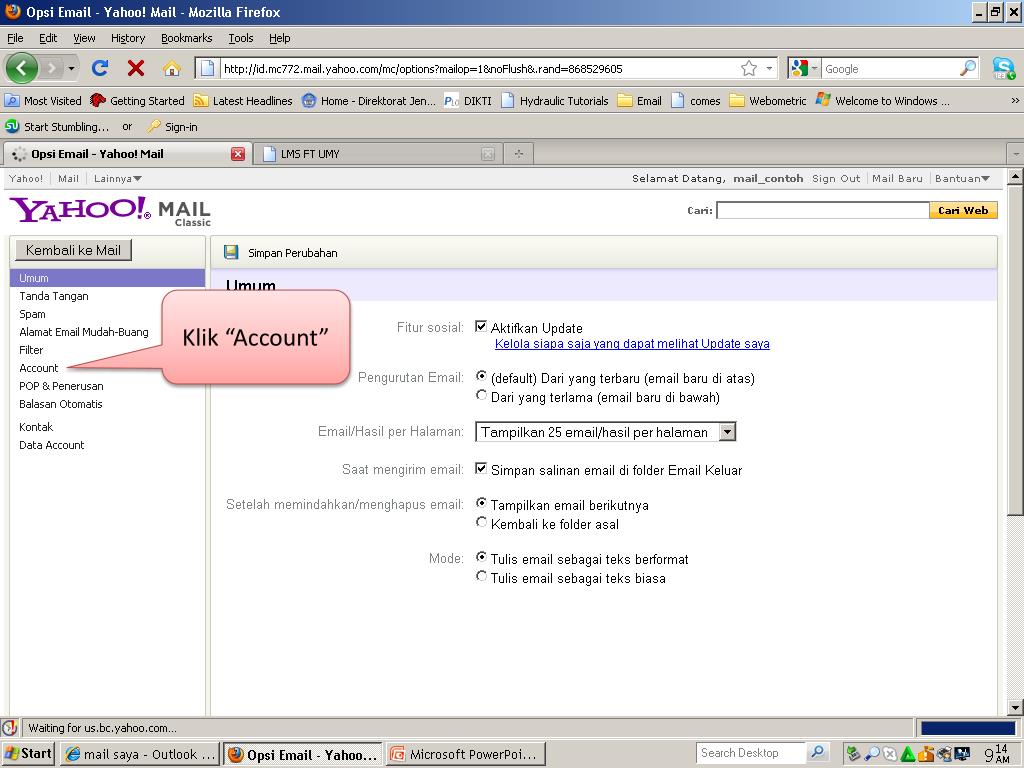Click the Google search magnifier icon
1024x768 pixels.
point(968,68)
